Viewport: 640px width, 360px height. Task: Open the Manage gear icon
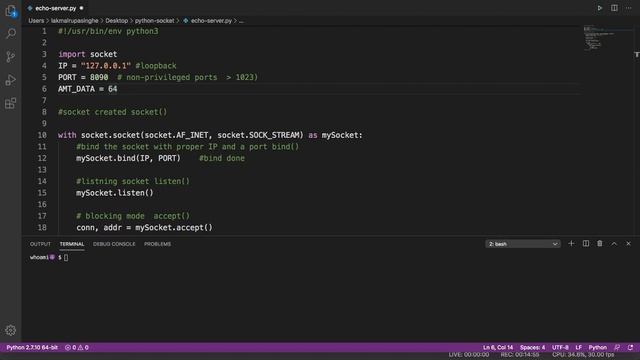coord(11,330)
